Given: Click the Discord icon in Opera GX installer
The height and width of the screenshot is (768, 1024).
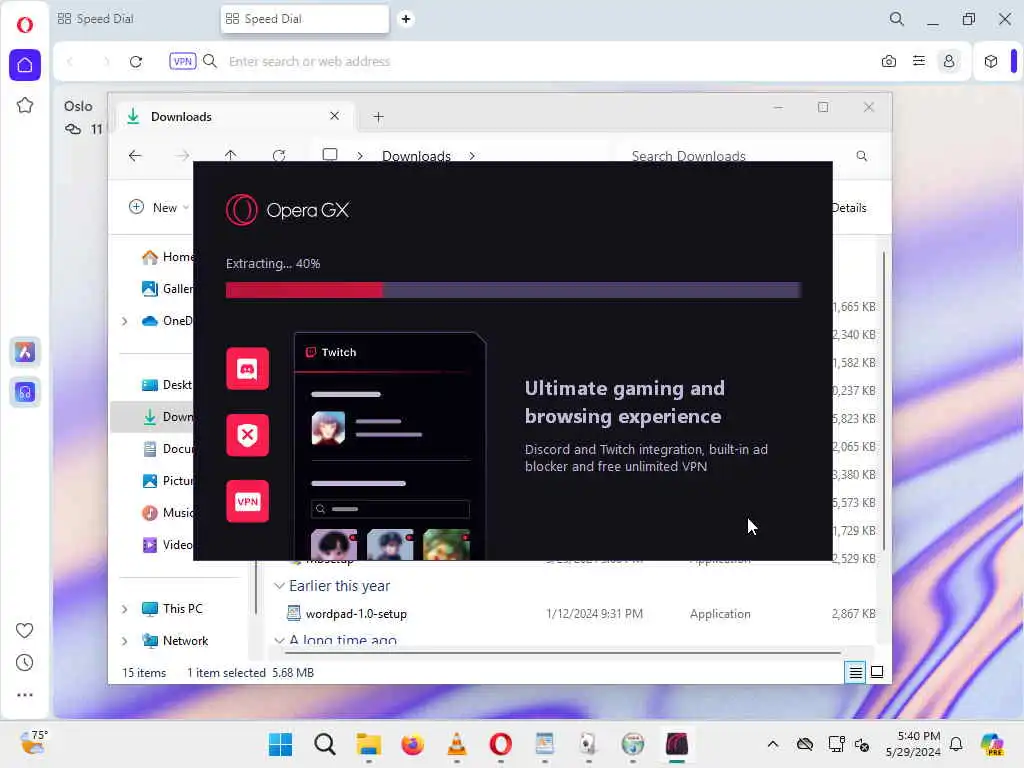Looking at the screenshot, I should click(x=248, y=368).
